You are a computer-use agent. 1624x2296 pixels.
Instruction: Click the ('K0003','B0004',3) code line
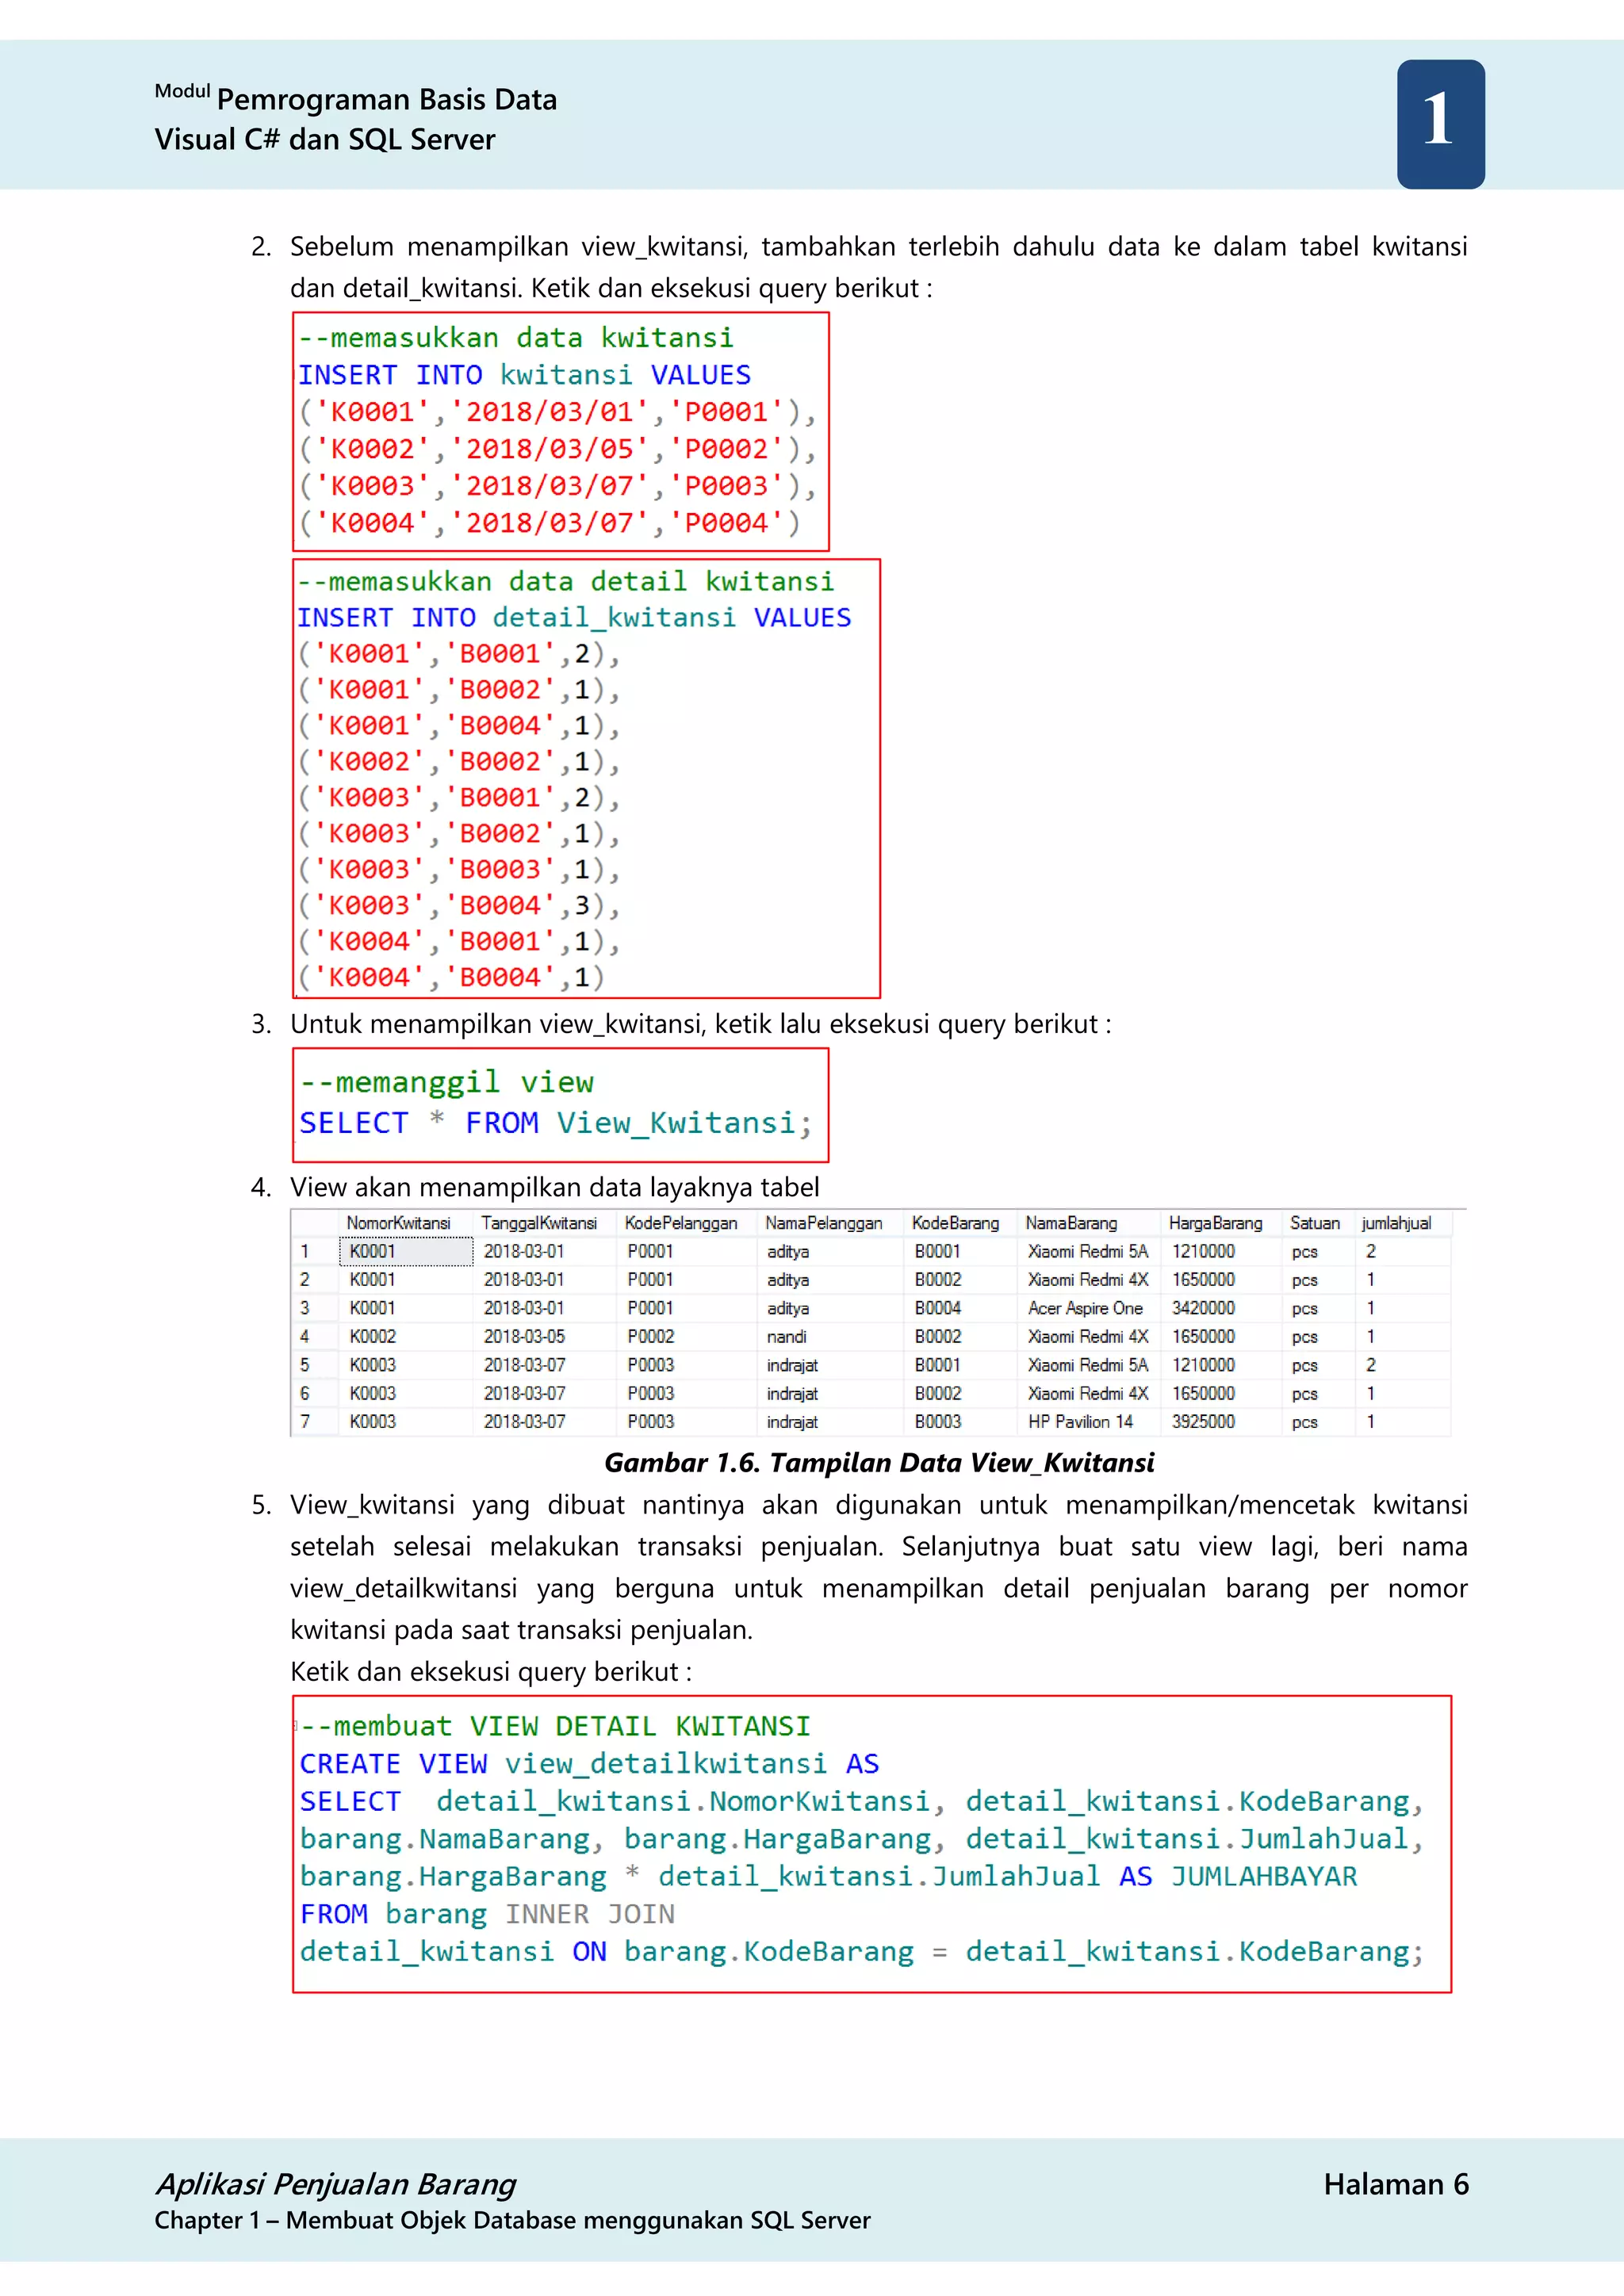click(x=459, y=905)
